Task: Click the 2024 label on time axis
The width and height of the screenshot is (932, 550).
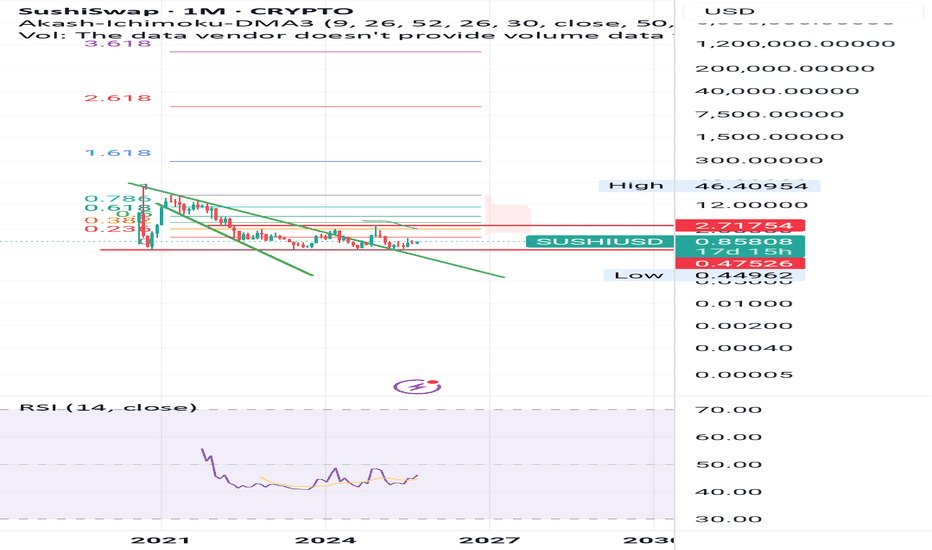Action: pos(325,540)
